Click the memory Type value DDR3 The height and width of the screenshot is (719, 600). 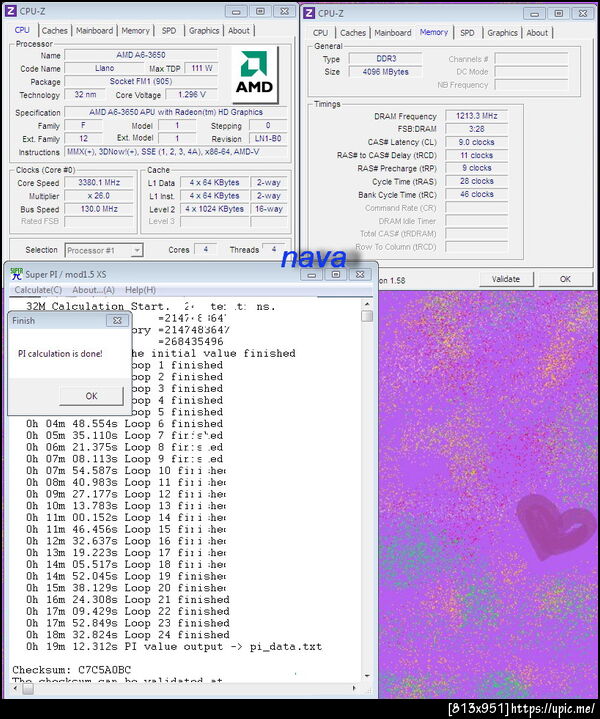click(x=385, y=59)
